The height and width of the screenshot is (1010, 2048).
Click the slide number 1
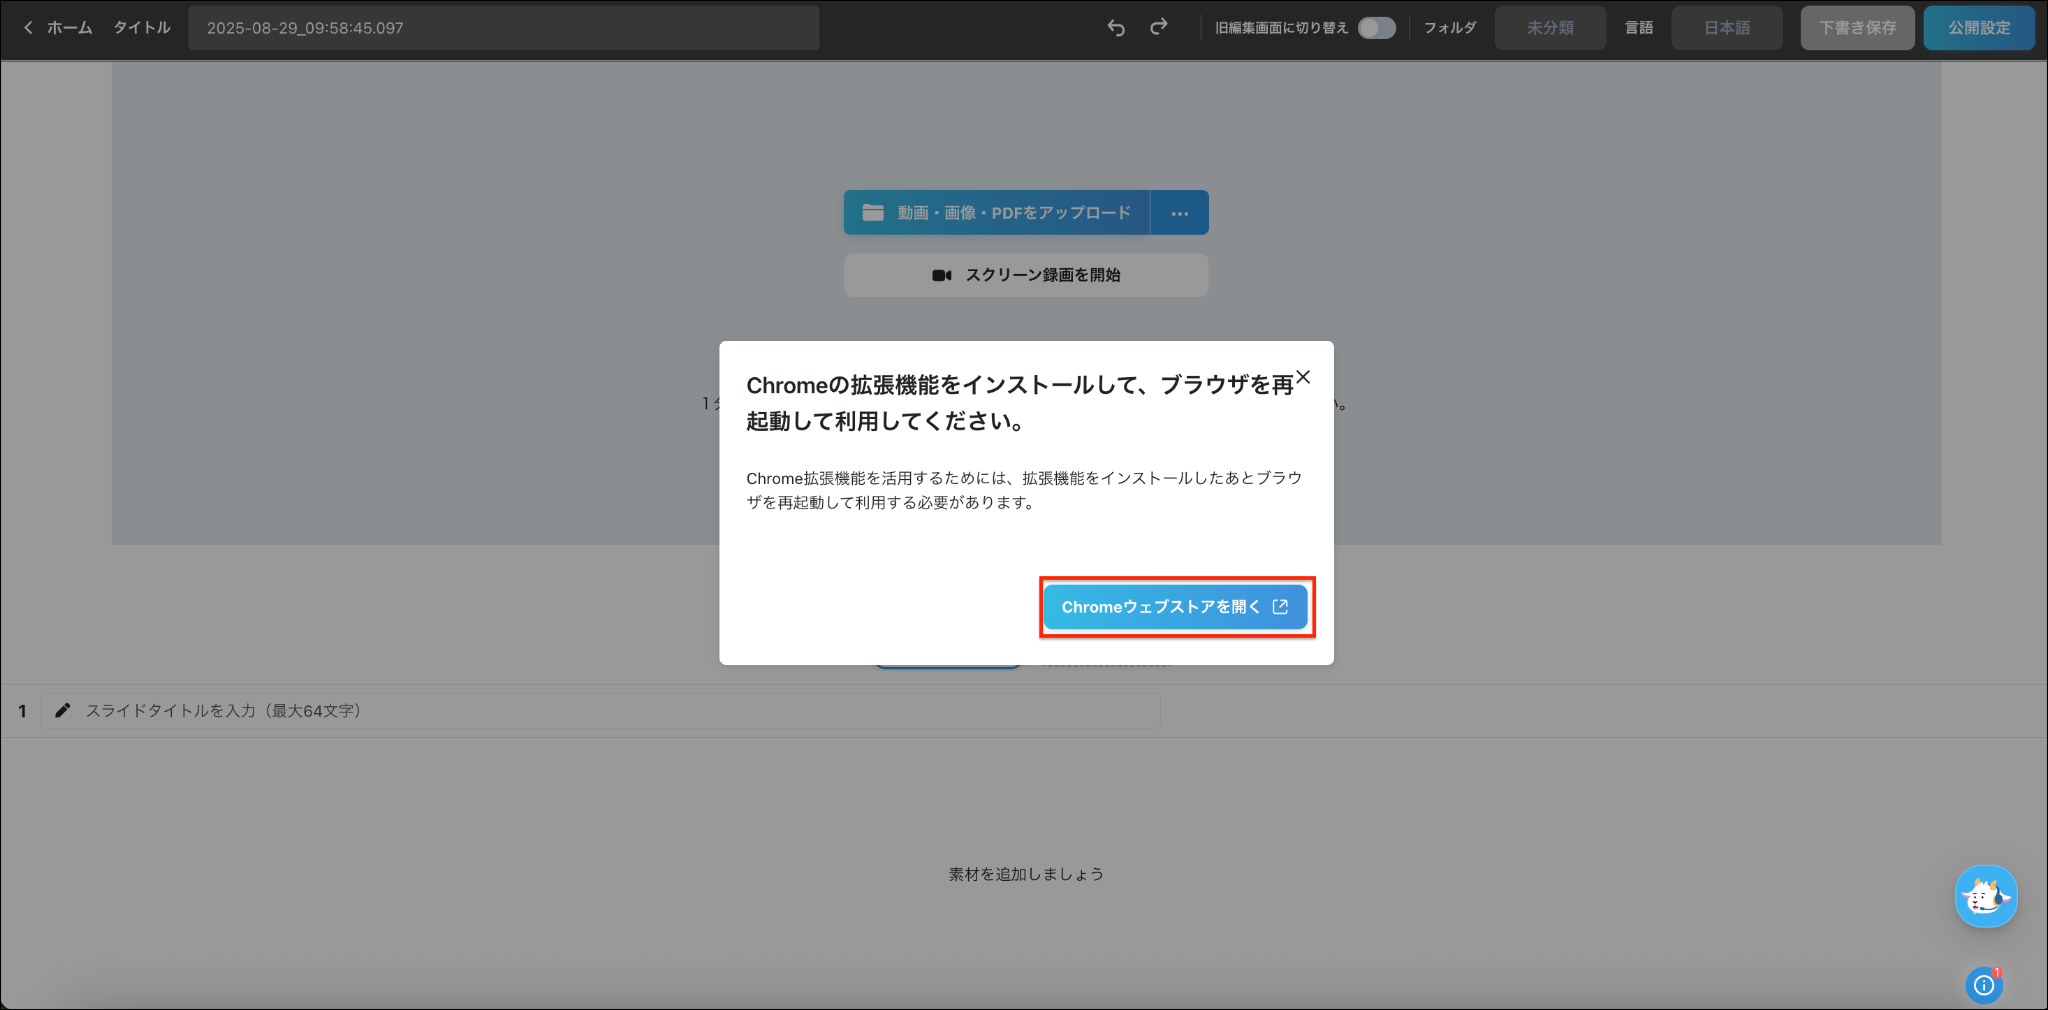[22, 711]
